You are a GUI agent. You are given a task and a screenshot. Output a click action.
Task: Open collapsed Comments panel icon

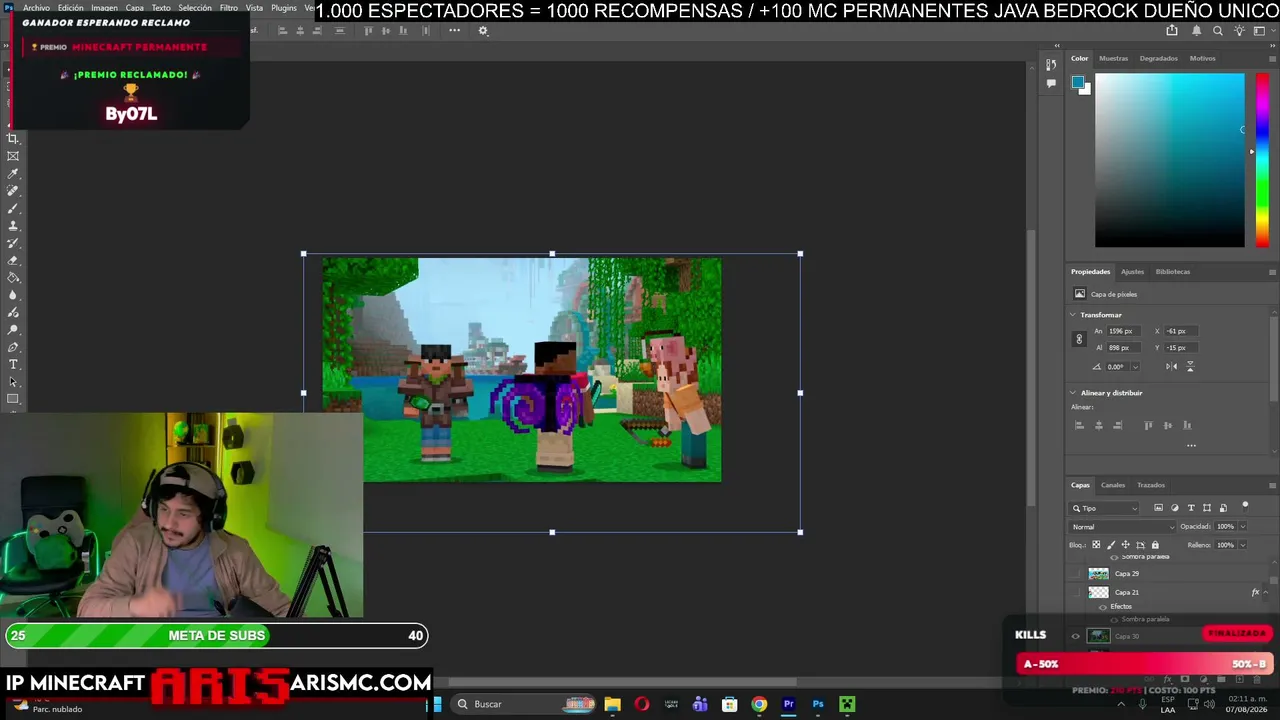click(x=1051, y=84)
